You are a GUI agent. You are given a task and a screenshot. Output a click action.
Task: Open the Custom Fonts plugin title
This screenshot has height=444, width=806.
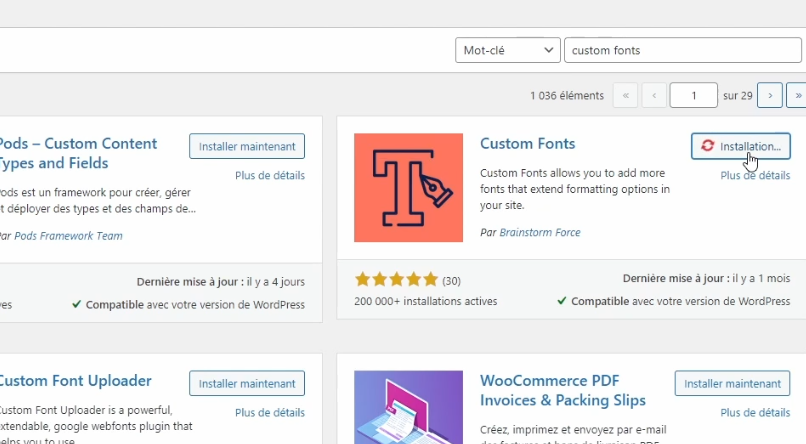pos(527,144)
